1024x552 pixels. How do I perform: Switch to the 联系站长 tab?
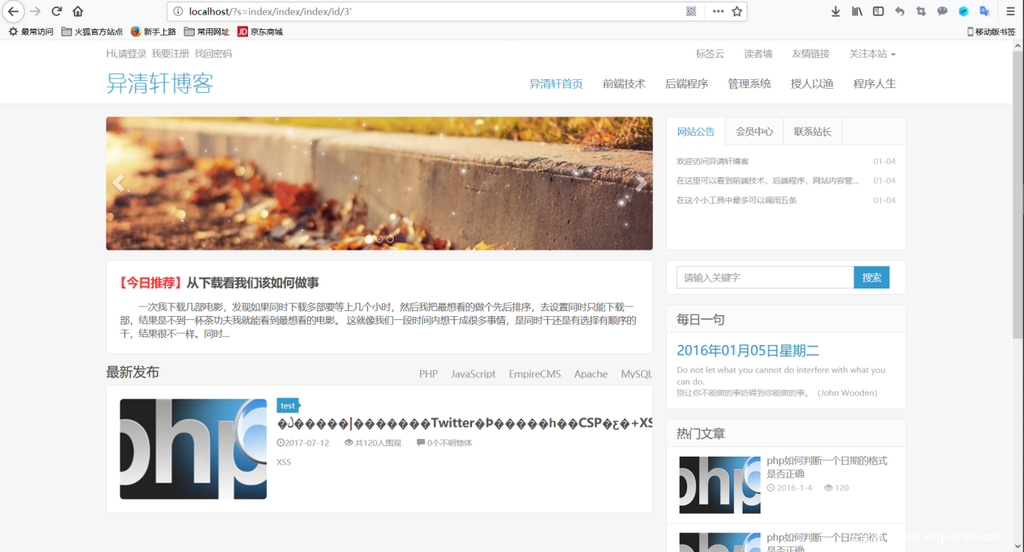(x=813, y=132)
